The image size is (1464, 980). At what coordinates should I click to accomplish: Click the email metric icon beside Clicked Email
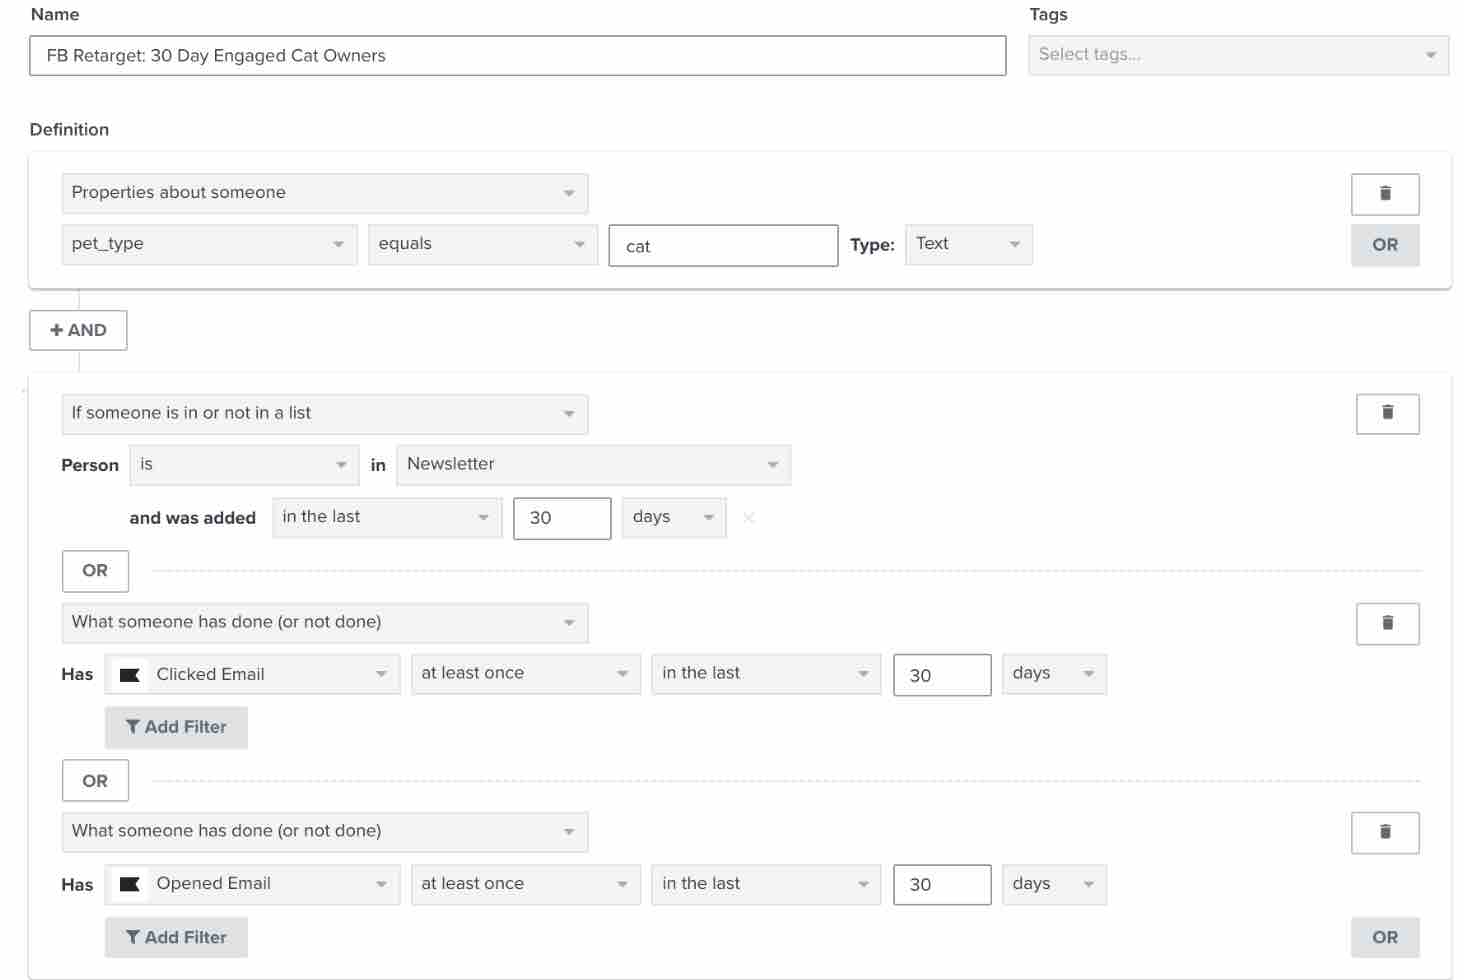(129, 674)
